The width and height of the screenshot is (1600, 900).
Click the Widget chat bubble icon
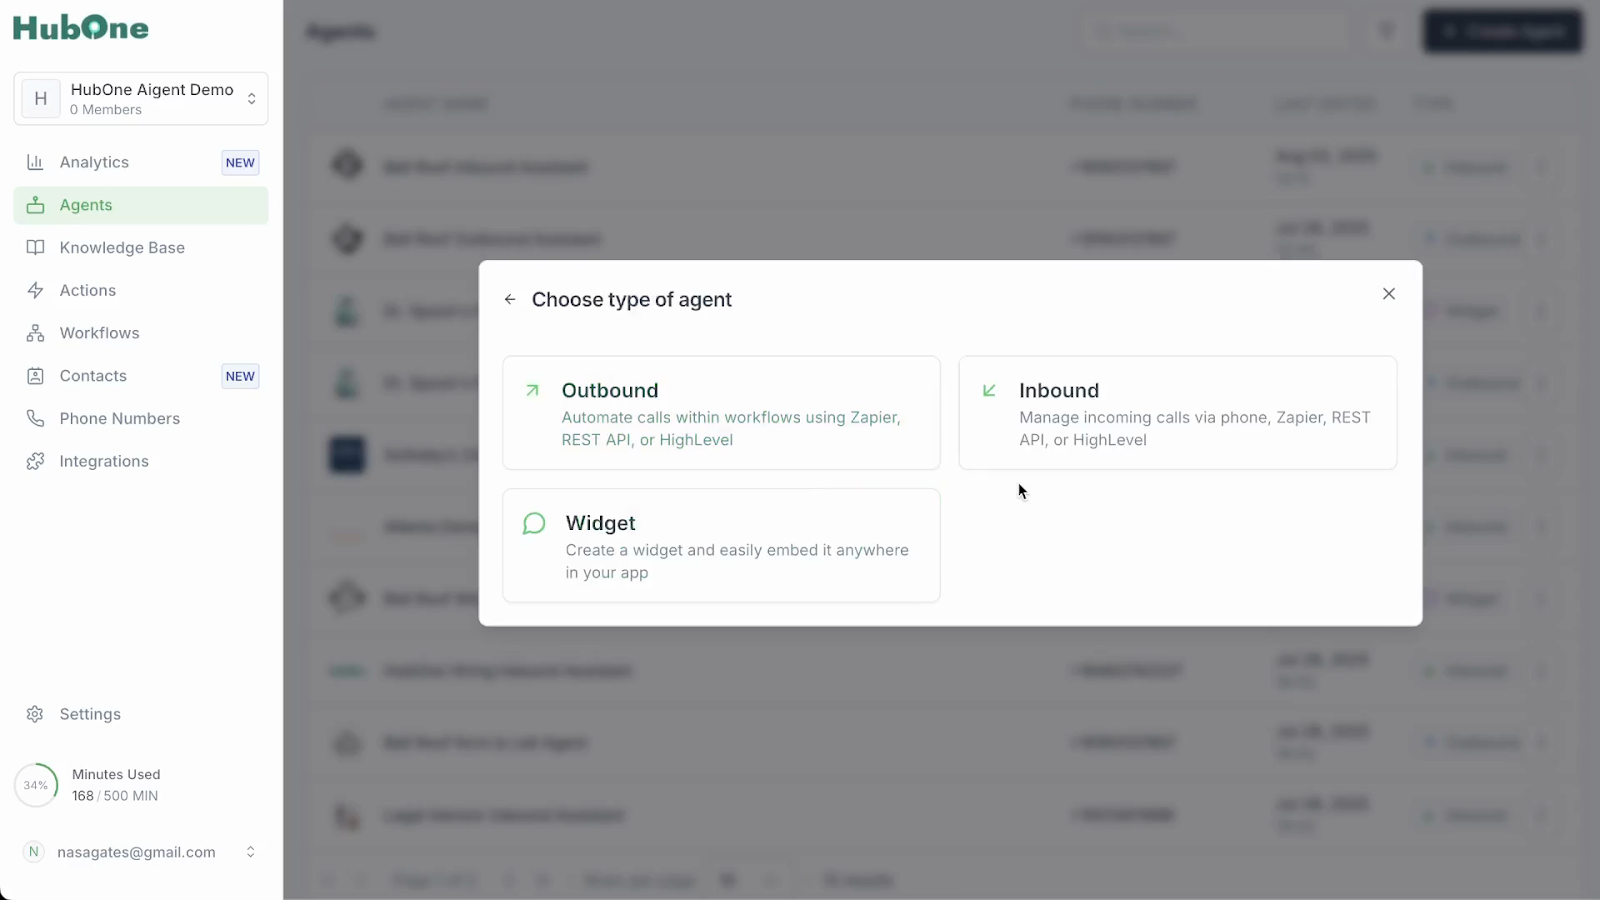pyautogui.click(x=534, y=524)
